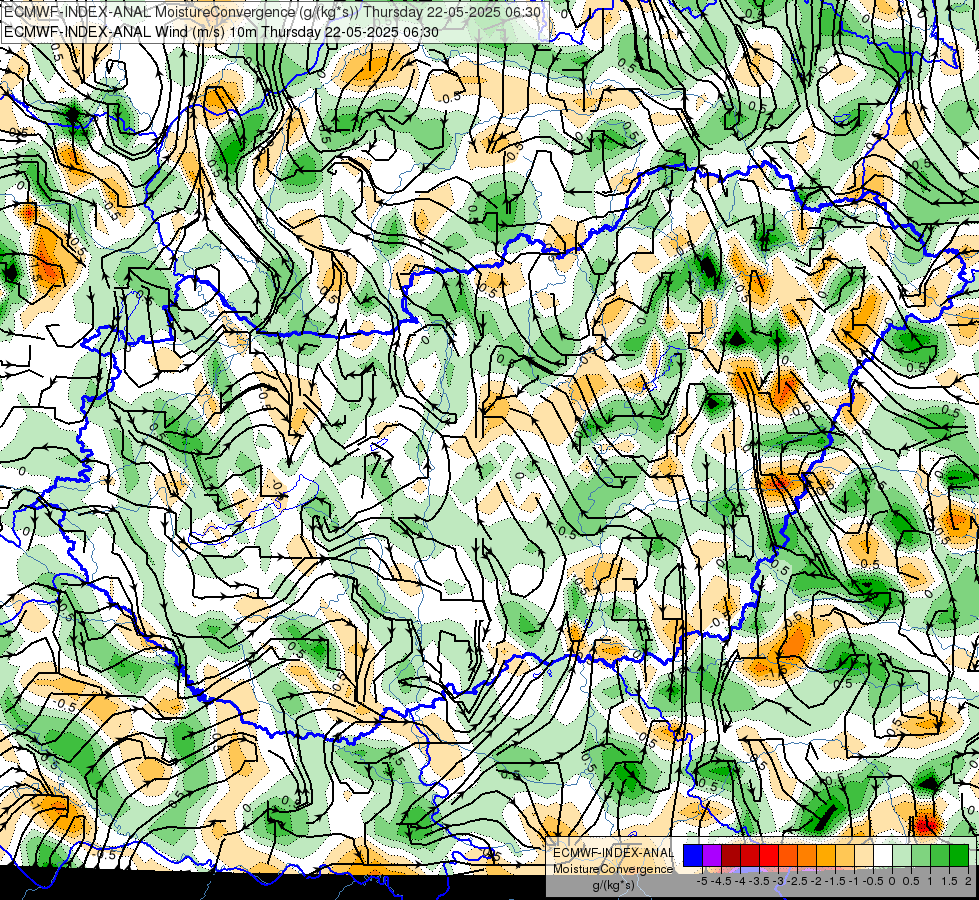Click the -2.5 tick label on the legend

[x=797, y=881]
